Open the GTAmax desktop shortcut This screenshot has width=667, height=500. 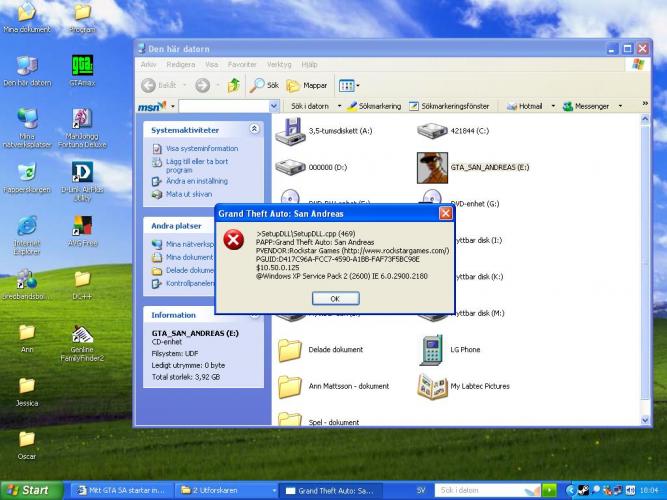[x=83, y=66]
